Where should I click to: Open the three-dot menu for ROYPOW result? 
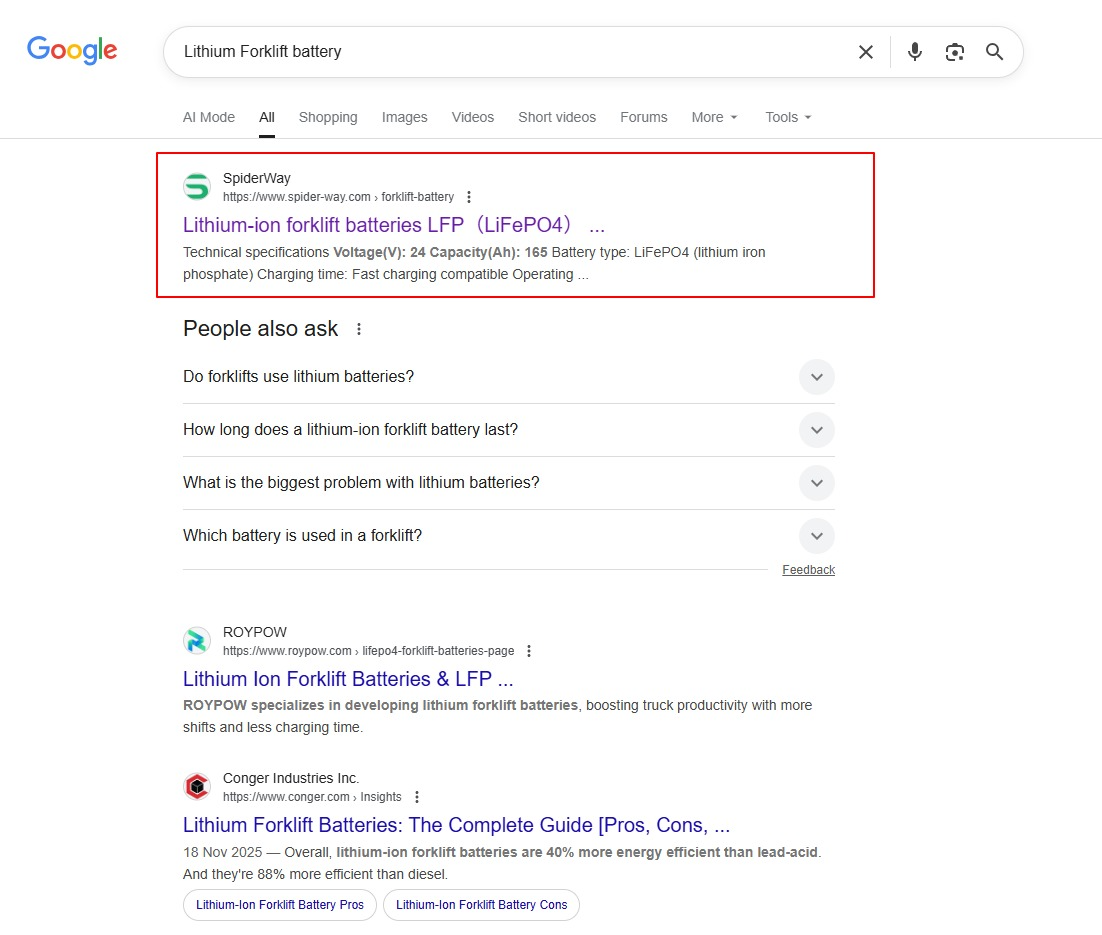(x=529, y=651)
